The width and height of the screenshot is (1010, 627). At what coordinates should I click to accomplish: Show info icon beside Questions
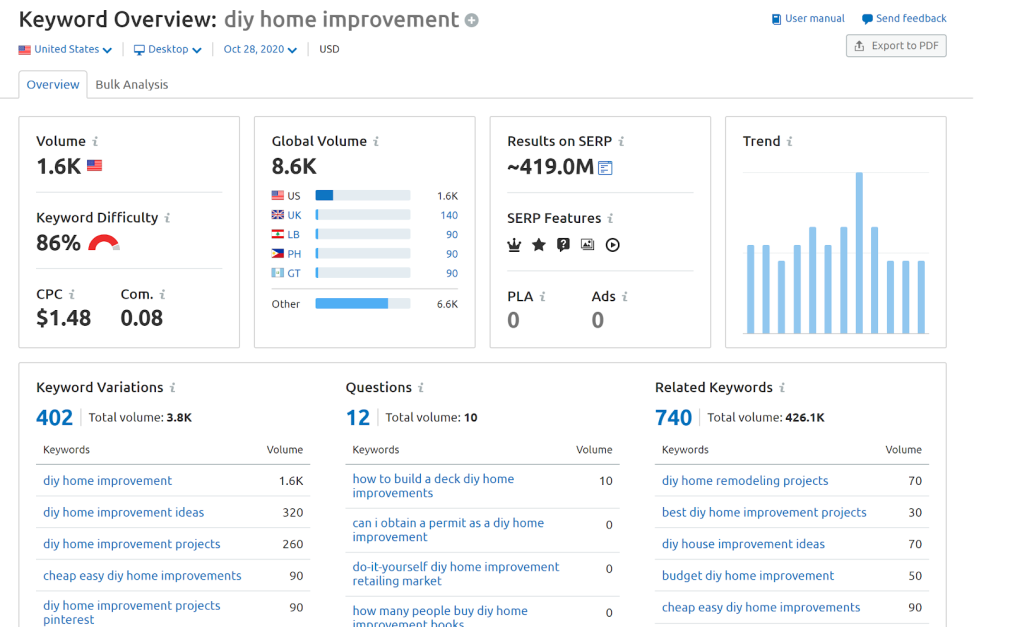tap(421, 388)
